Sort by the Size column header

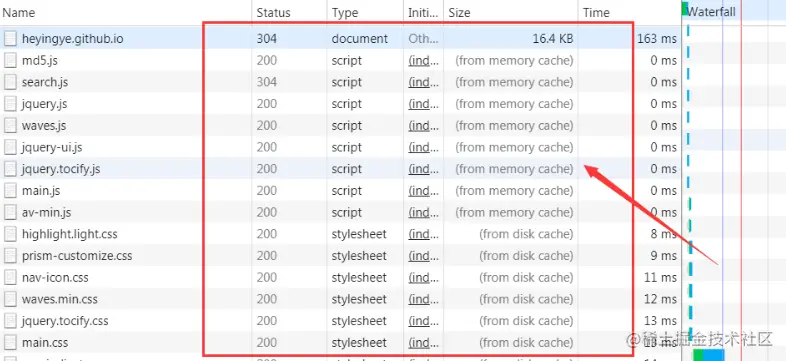511,13
